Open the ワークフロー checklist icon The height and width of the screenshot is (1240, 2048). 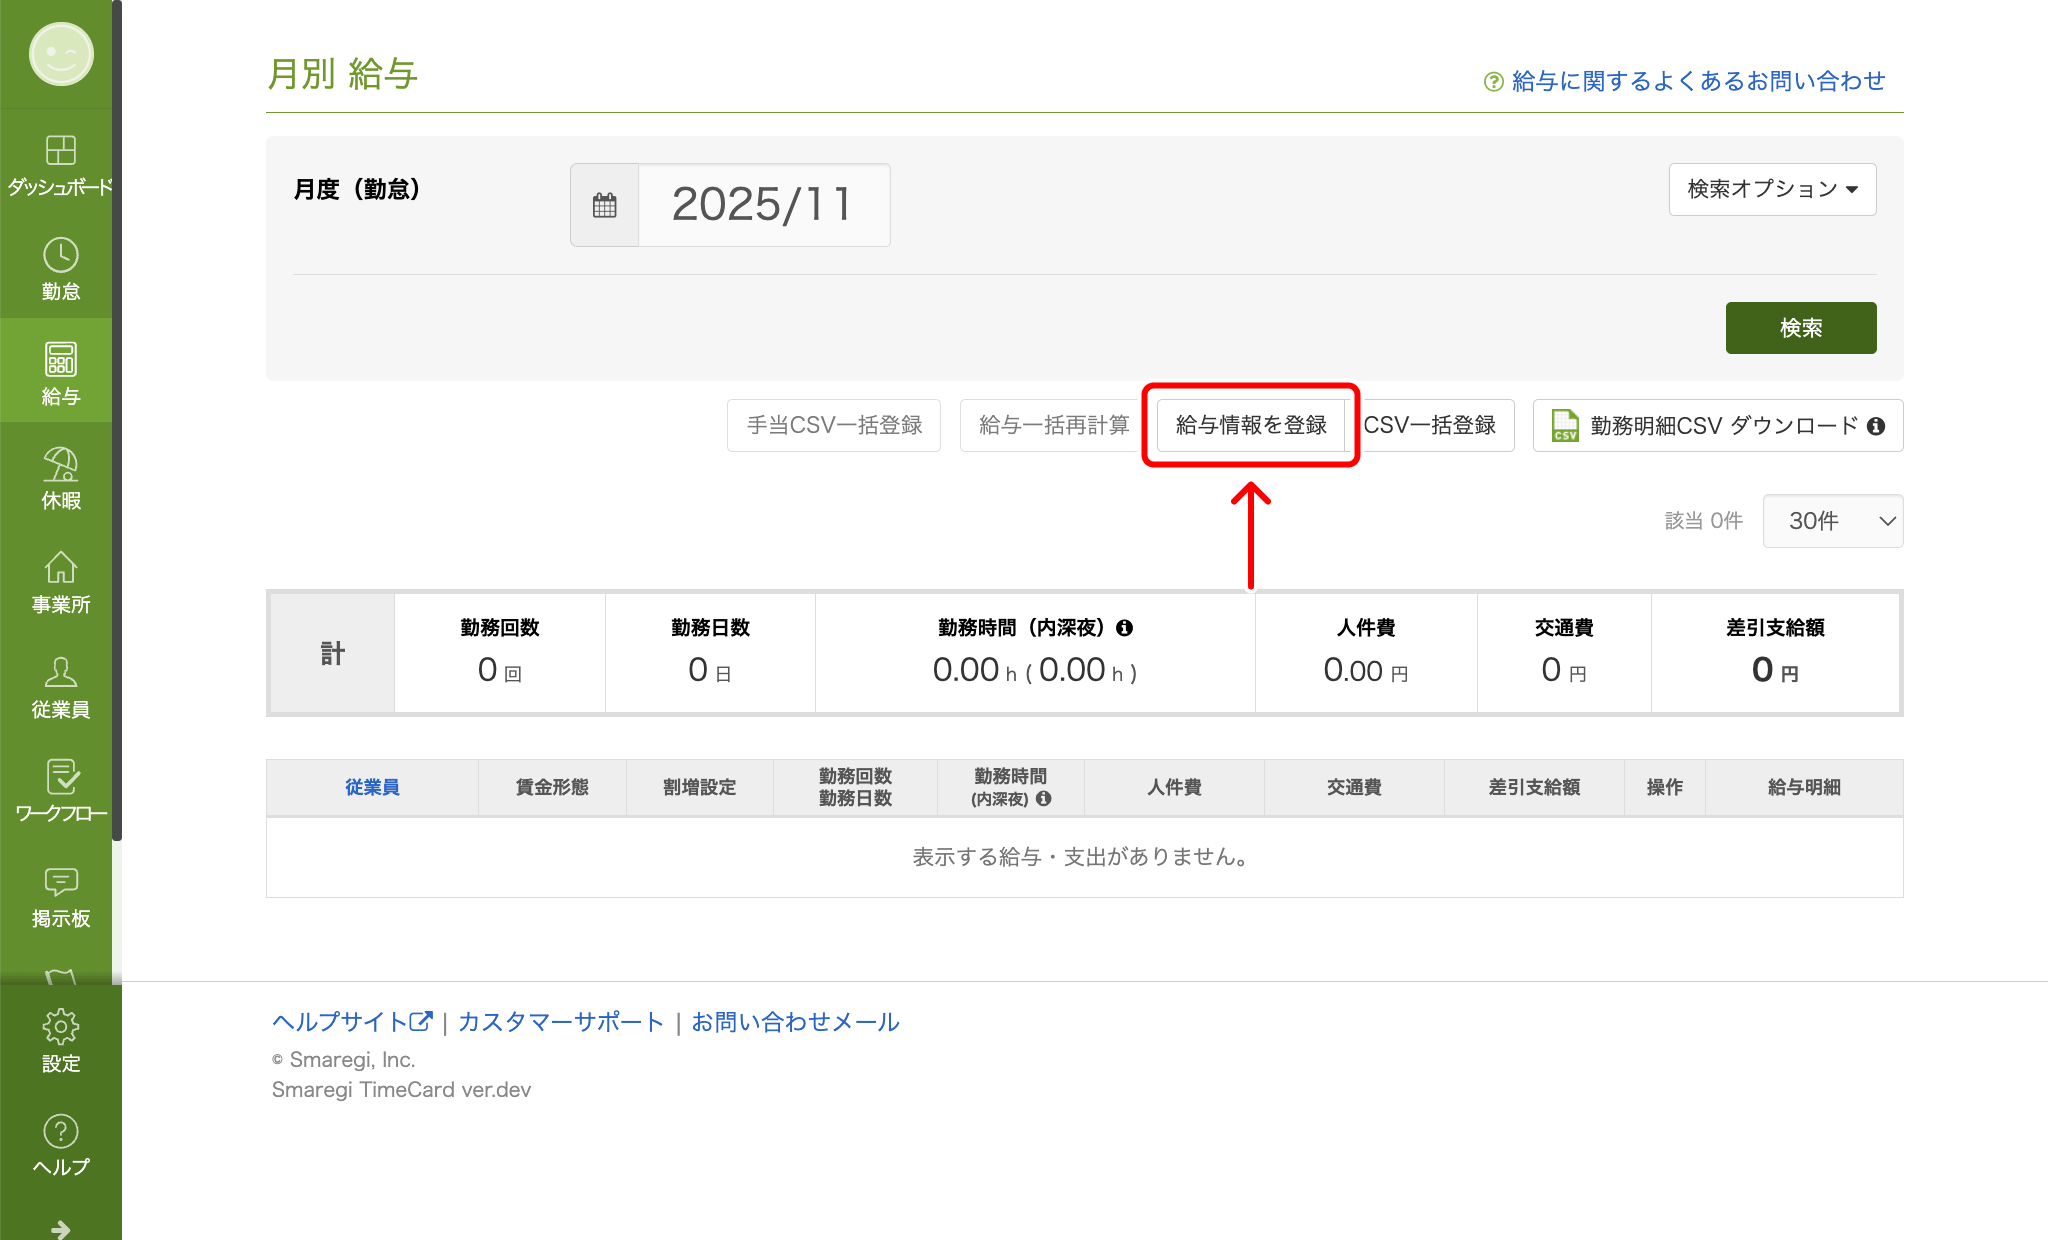60,778
